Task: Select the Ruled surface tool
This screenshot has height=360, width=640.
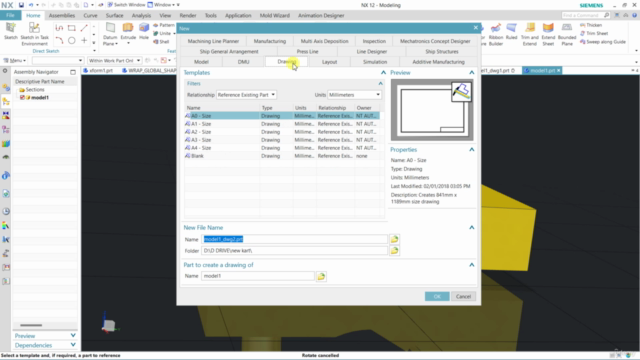Action: pyautogui.click(x=511, y=31)
